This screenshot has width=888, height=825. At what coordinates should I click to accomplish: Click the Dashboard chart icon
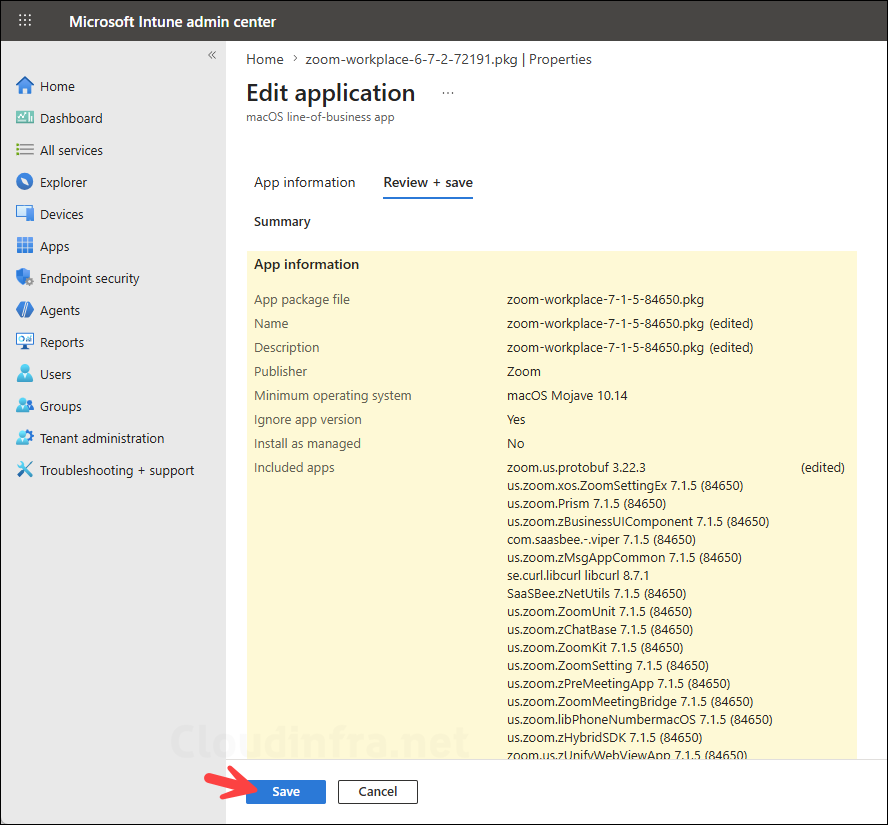[x=25, y=118]
